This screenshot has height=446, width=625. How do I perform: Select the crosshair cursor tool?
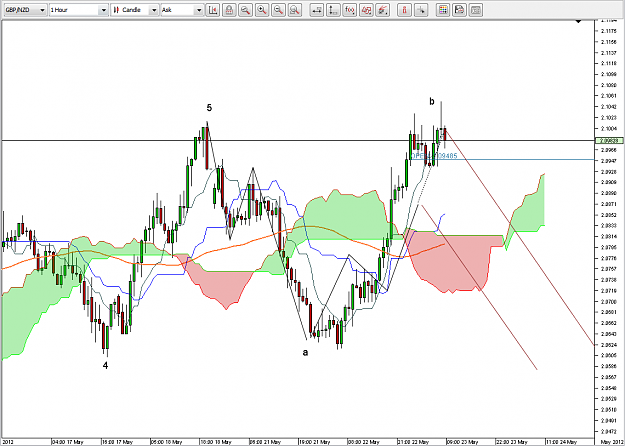[421, 10]
